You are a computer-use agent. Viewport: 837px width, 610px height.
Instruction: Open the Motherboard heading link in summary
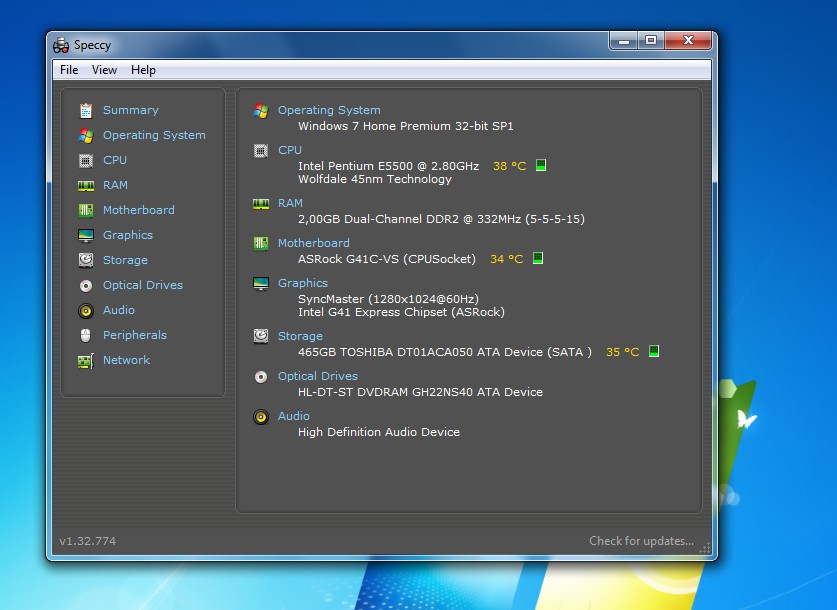click(x=314, y=243)
